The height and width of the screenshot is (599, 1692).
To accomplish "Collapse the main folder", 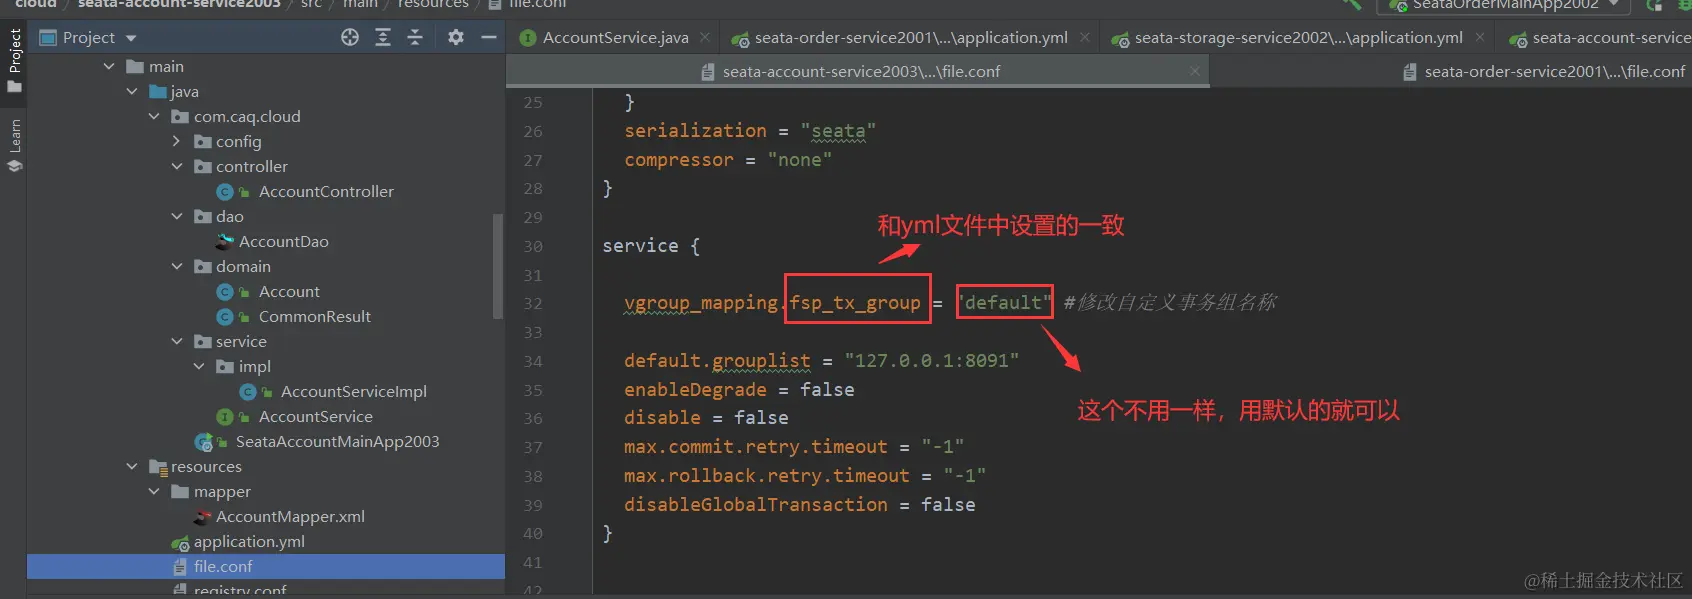I will pyautogui.click(x=109, y=66).
